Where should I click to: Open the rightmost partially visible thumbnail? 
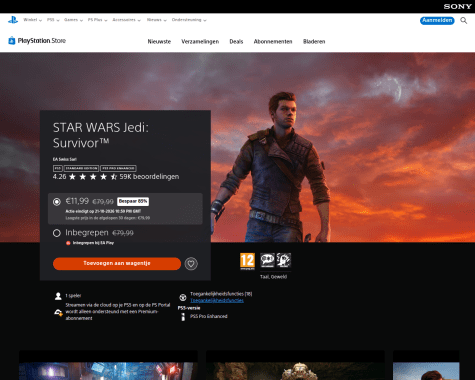point(426,365)
